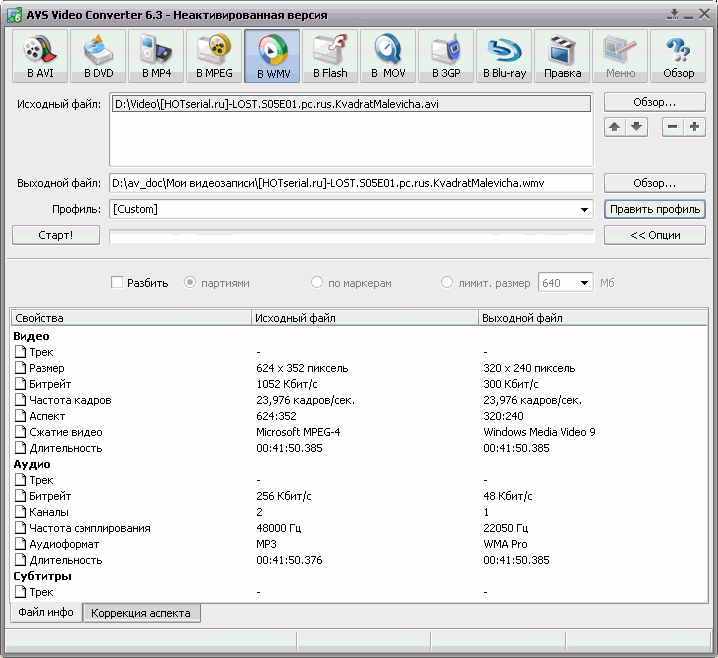Click the Старт! button
718x658 pixels.
pos(56,235)
